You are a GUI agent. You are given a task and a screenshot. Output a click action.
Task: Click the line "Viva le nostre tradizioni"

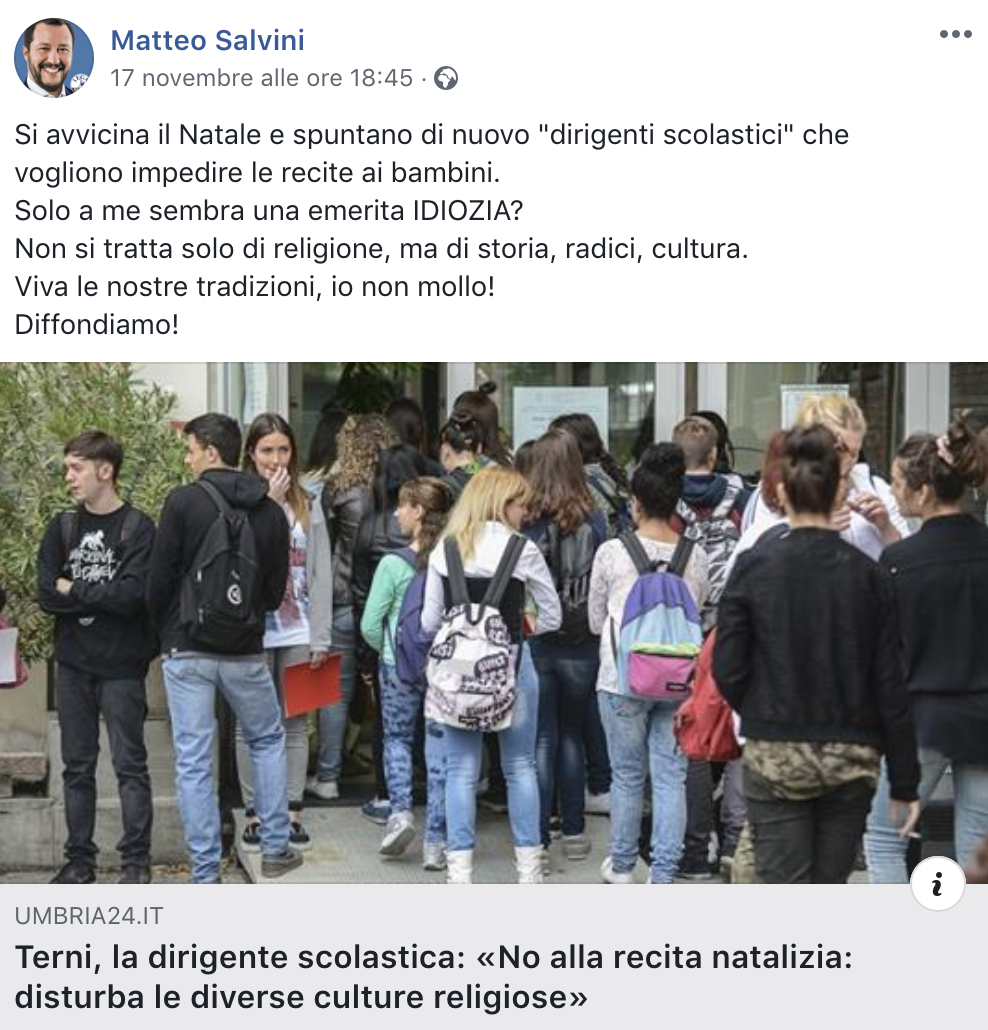click(255, 286)
